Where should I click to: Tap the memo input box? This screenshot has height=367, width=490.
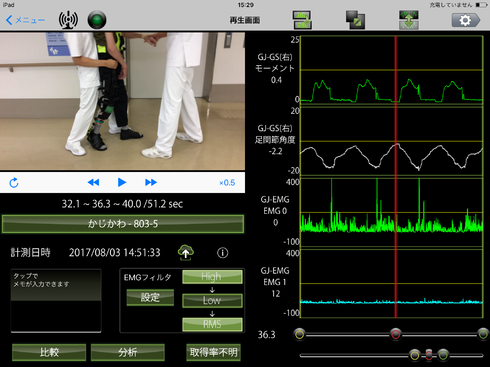pyautogui.click(x=56, y=301)
